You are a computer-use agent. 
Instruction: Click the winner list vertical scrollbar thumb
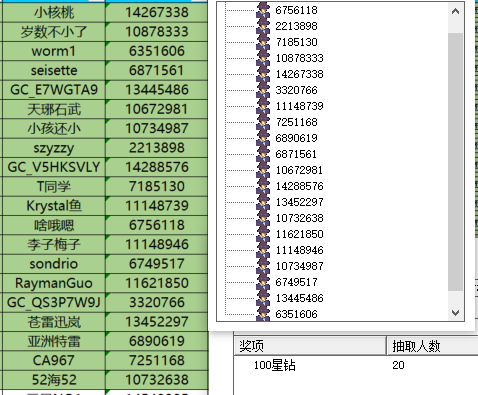455,162
